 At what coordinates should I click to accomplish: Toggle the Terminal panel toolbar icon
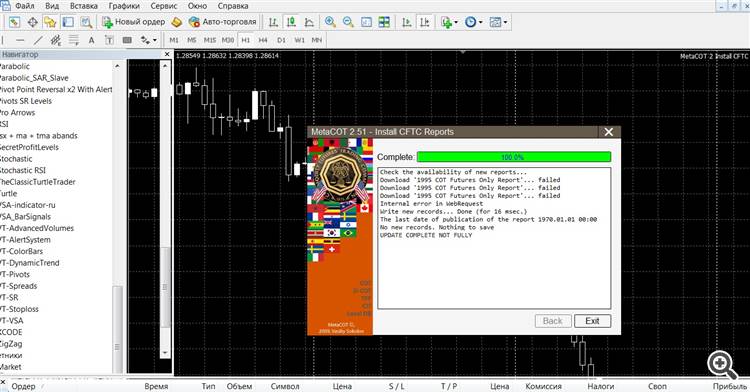(68, 22)
